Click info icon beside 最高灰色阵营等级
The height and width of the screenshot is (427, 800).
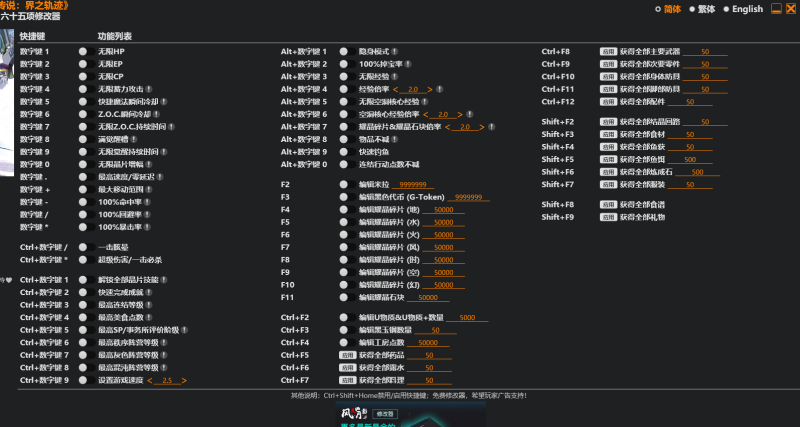(x=164, y=355)
